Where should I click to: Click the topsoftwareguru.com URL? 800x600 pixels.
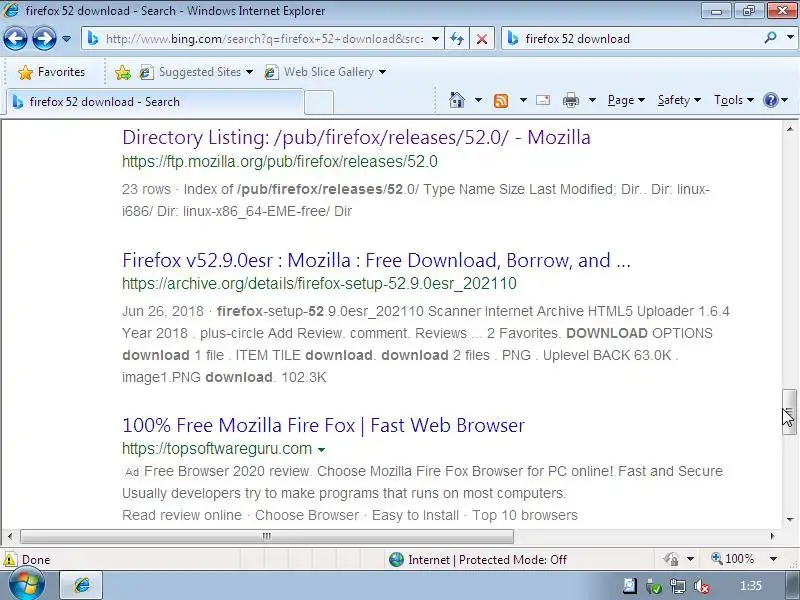[x=217, y=448]
